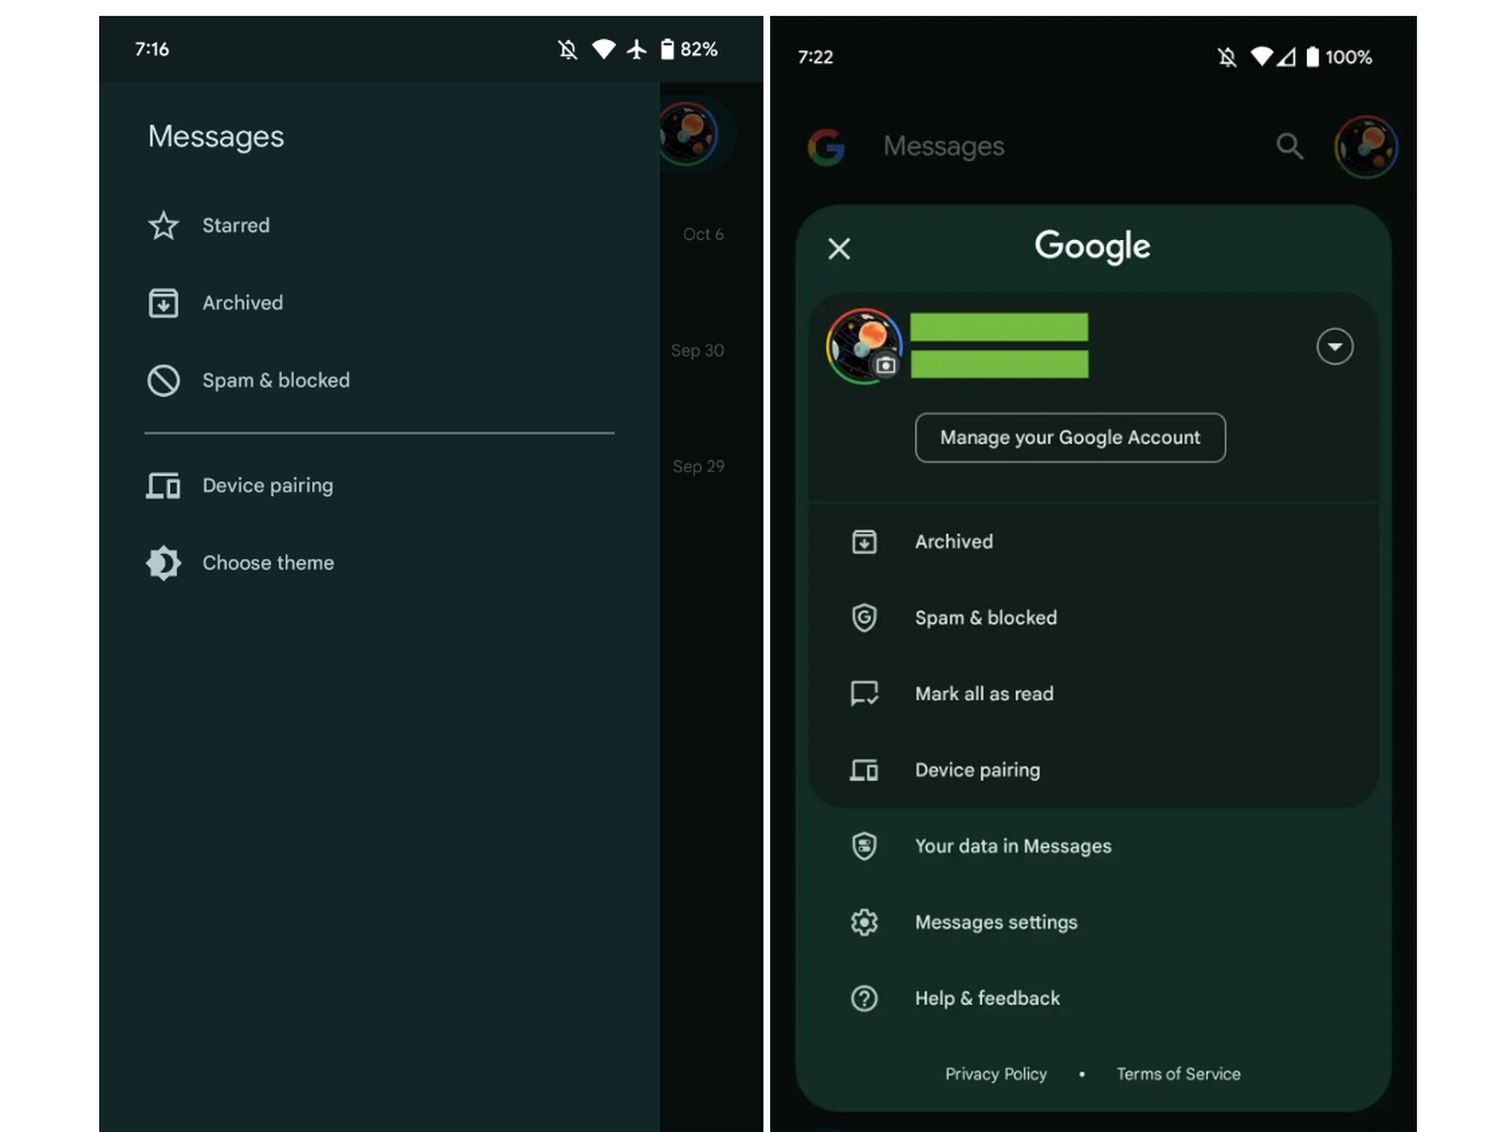The height and width of the screenshot is (1132, 1500).
Task: Click the Choose theme brightness icon
Action: (163, 563)
